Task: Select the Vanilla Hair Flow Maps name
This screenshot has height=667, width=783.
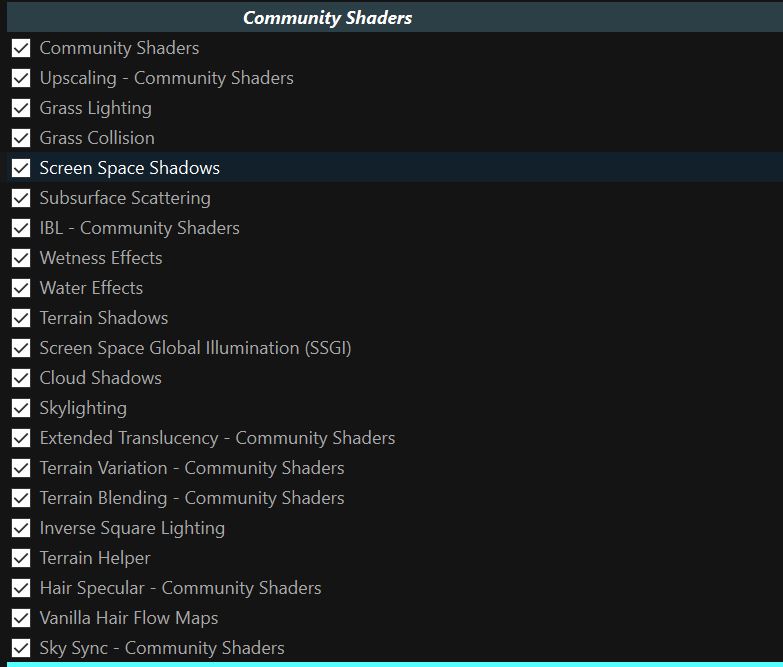Action: tap(129, 618)
